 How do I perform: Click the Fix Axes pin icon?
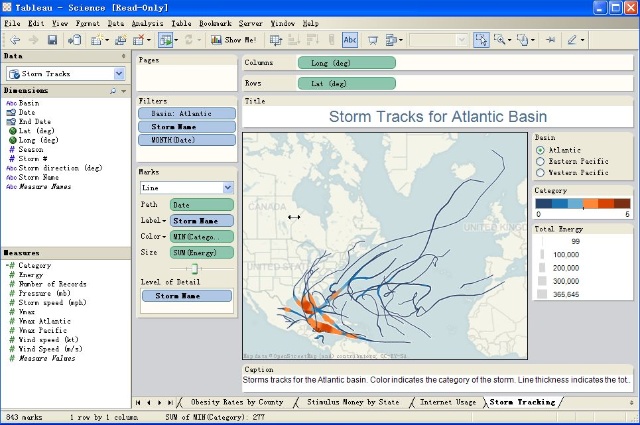(x=551, y=40)
